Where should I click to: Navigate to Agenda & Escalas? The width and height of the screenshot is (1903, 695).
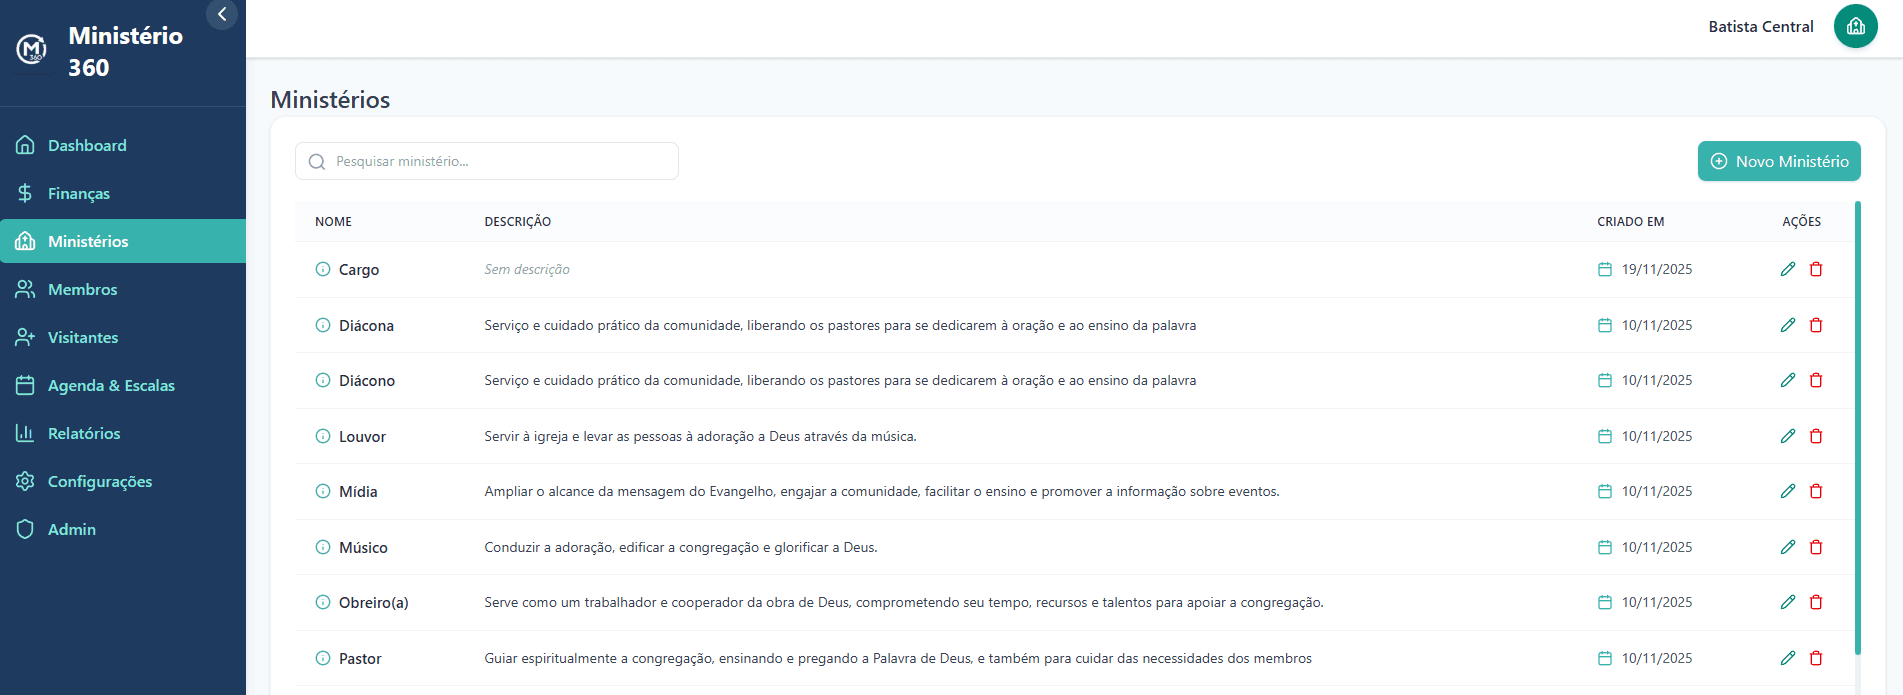111,385
